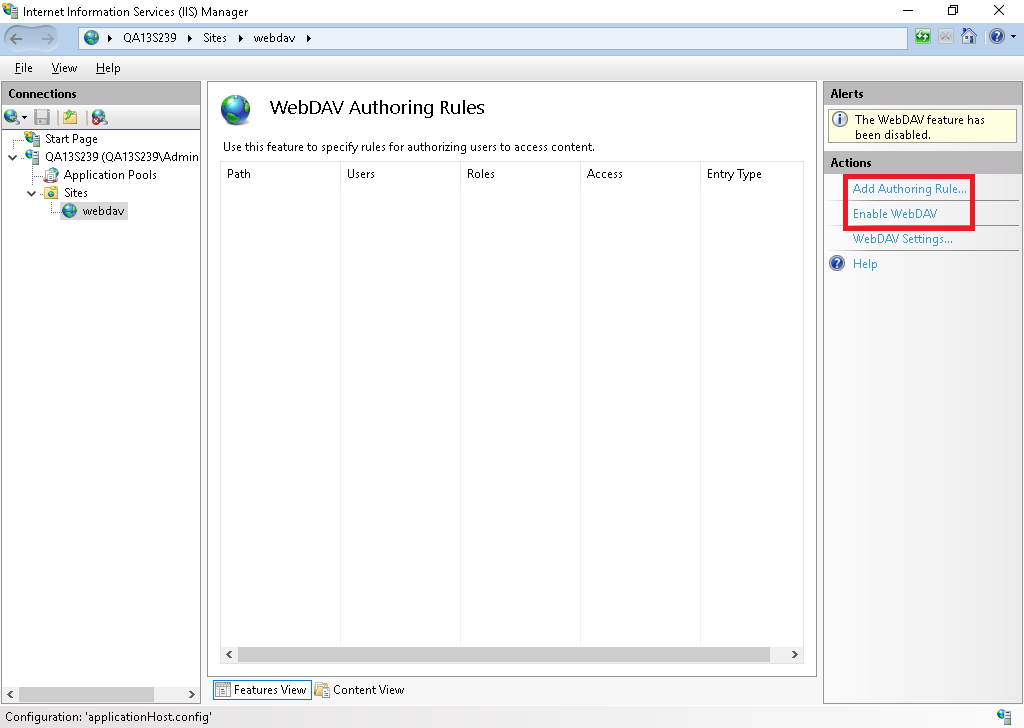Open the connection type dropdown arrow
1024x728 pixels.
23,117
